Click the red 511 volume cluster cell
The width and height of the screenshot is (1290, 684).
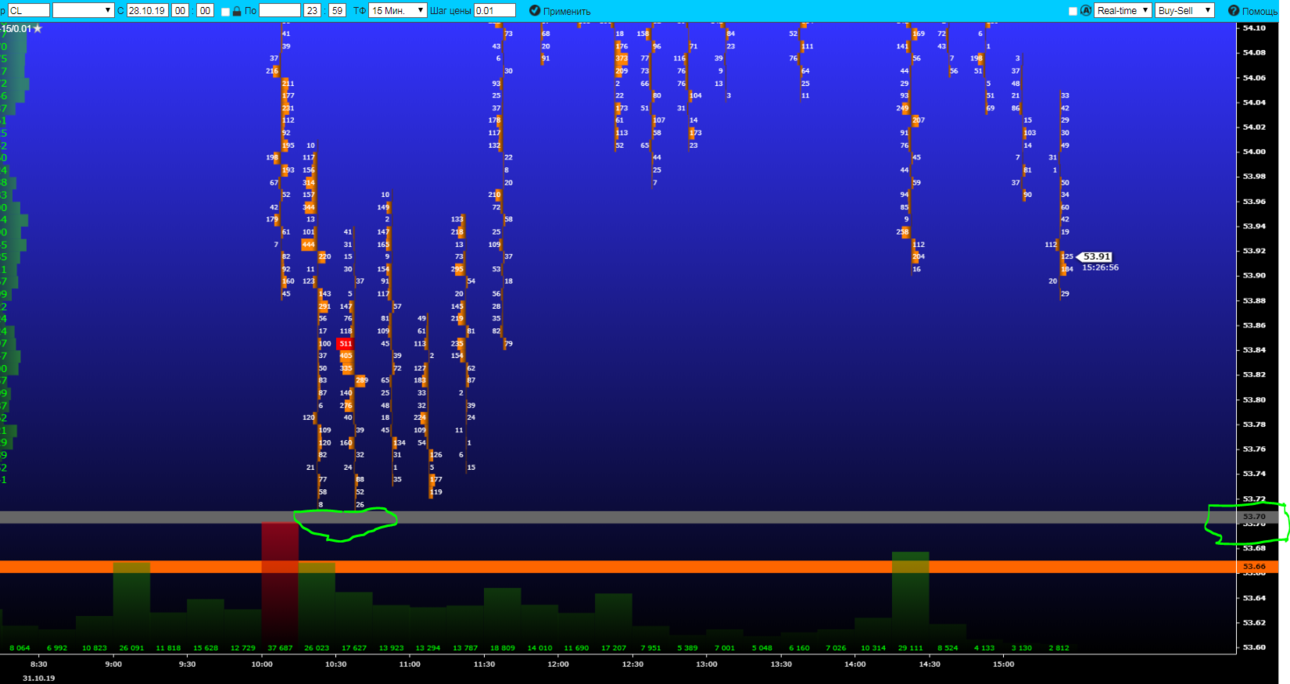(346, 343)
